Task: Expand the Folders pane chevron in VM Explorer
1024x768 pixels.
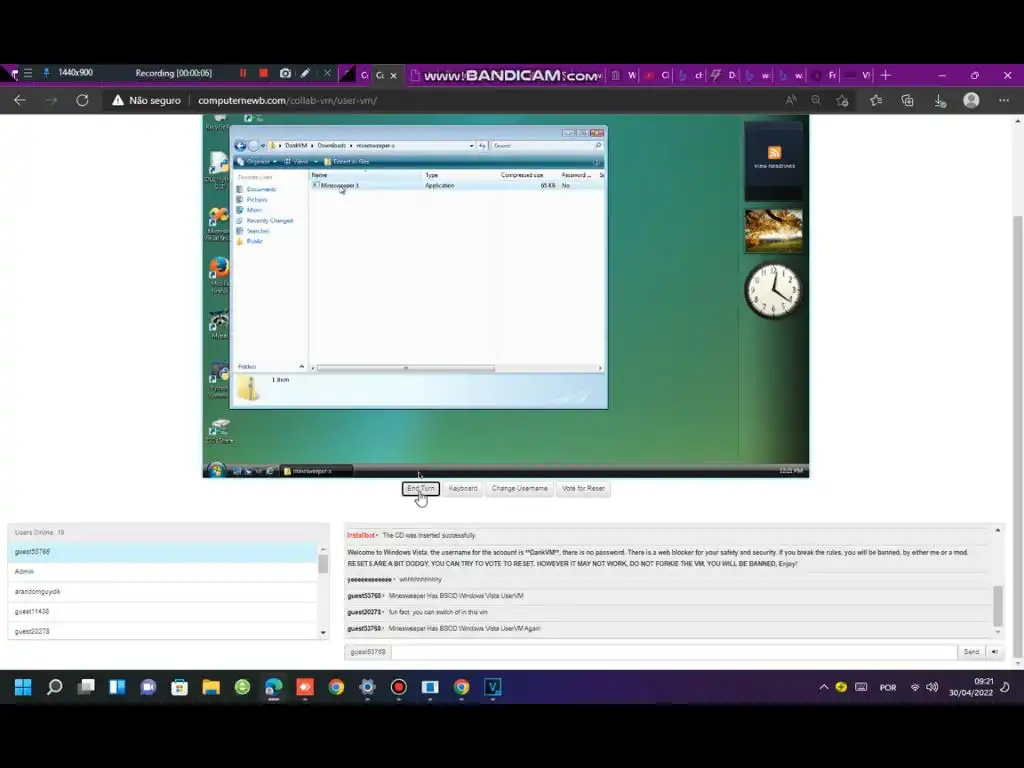Action: [x=301, y=366]
